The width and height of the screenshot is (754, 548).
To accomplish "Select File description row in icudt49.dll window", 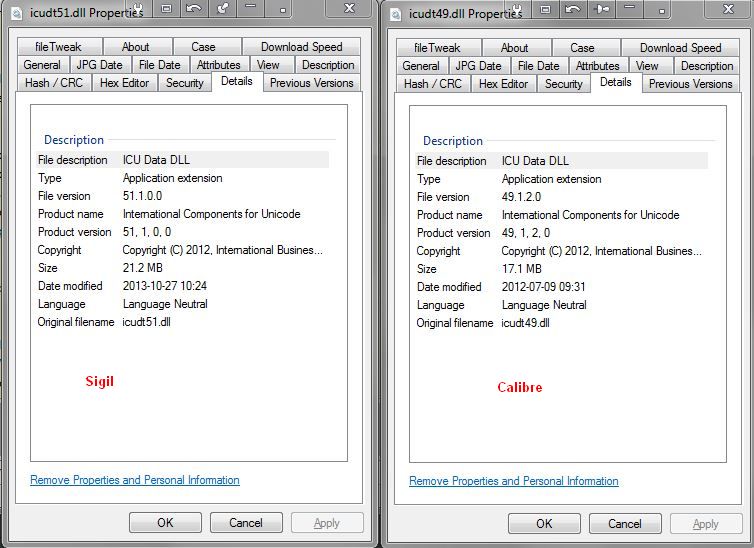I will 562,161.
